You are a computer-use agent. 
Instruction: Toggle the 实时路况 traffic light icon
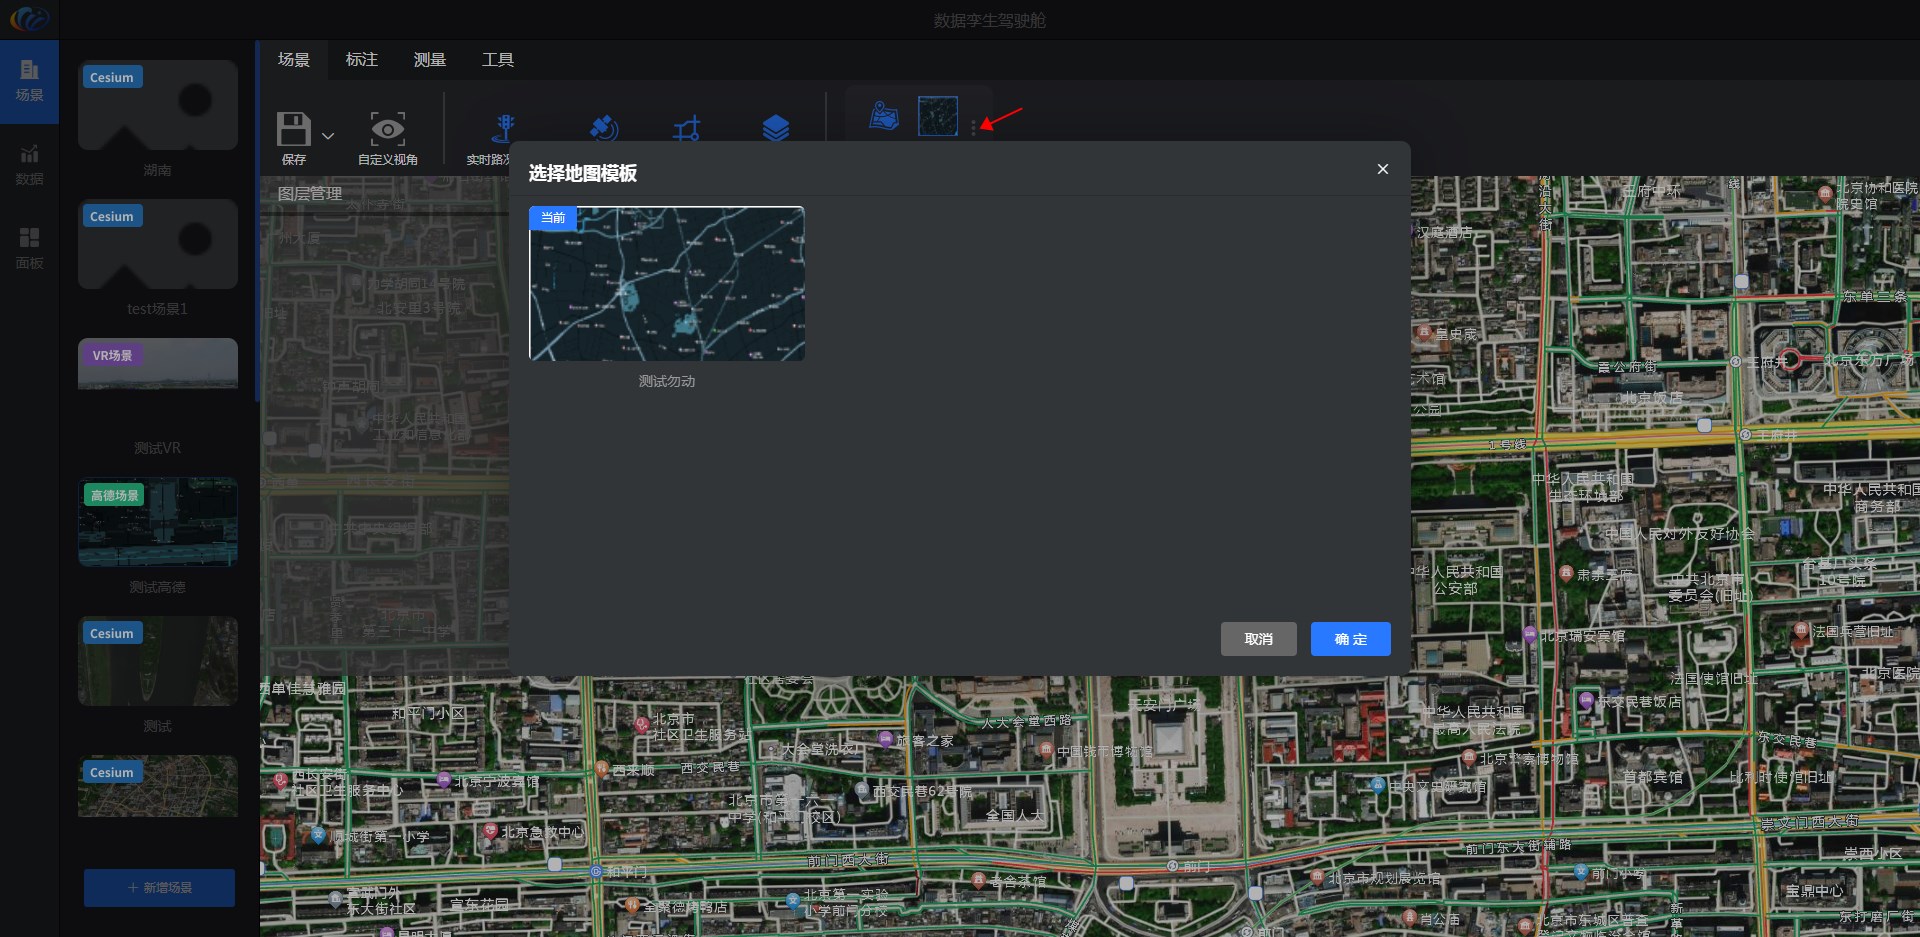click(x=505, y=128)
